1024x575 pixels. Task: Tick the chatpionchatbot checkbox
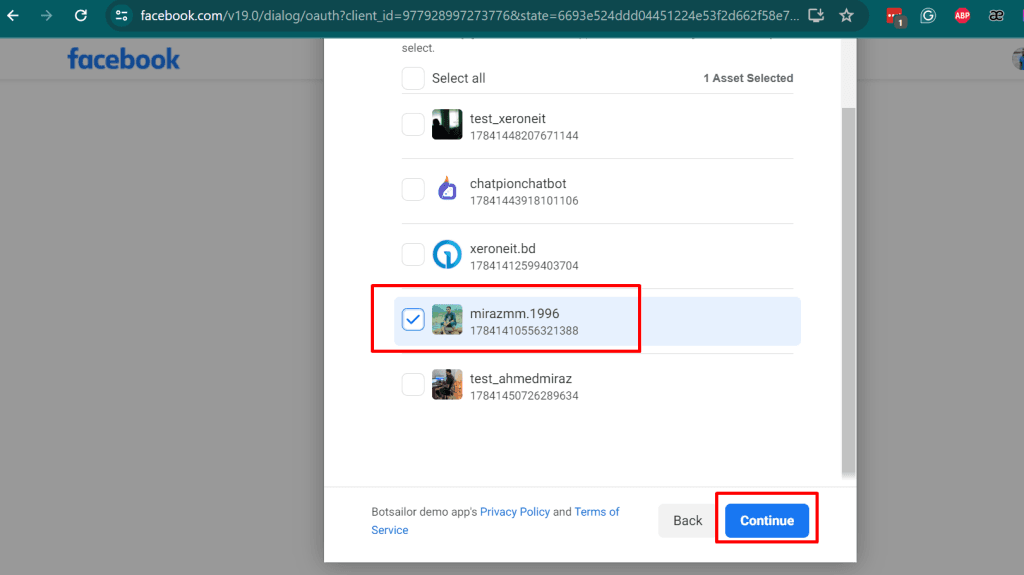click(413, 190)
